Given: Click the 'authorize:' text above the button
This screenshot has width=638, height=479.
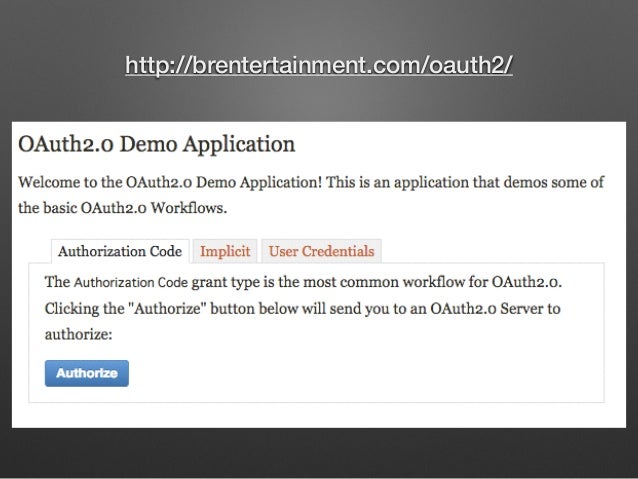Looking at the screenshot, I should (78, 335).
